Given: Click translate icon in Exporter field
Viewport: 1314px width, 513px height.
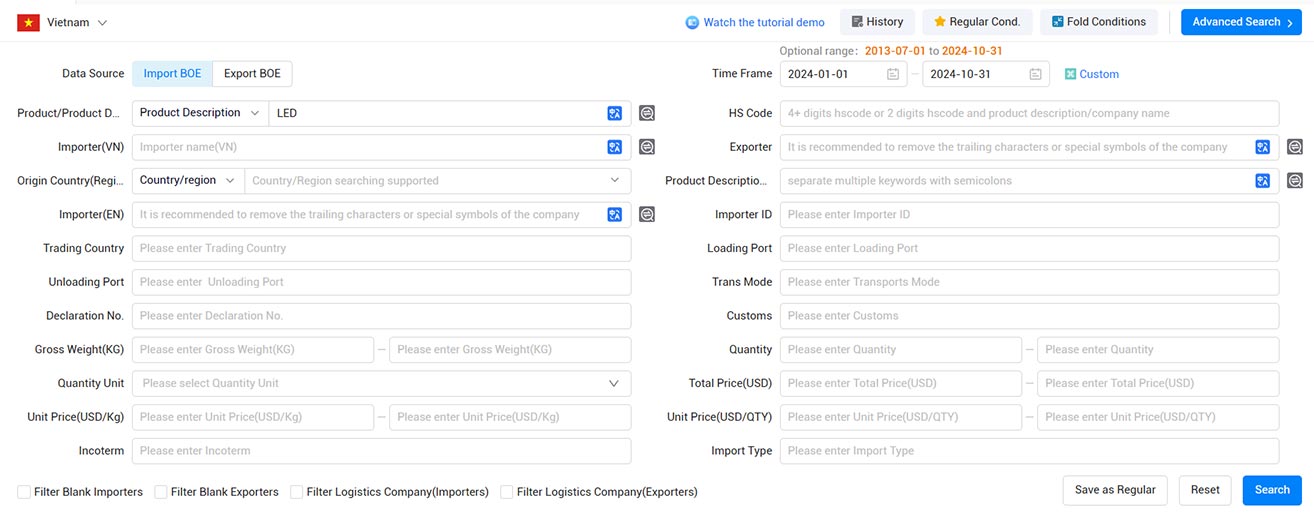Looking at the screenshot, I should 1263,147.
